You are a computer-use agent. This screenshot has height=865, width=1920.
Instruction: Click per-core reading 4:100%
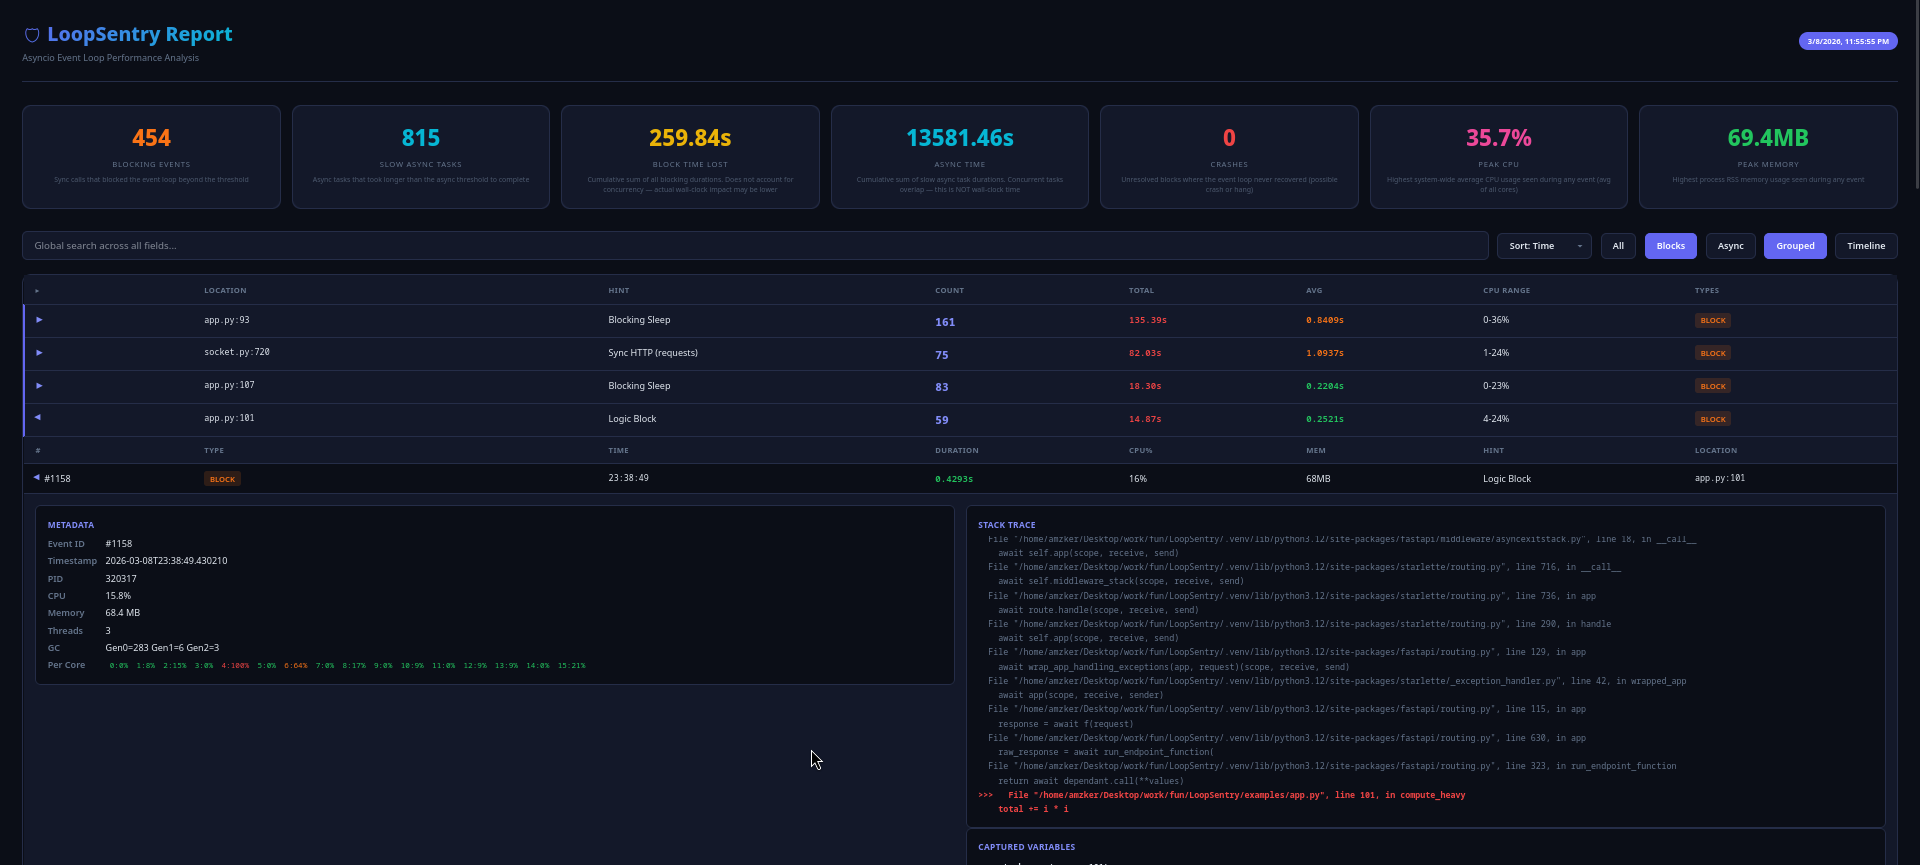tap(235, 666)
